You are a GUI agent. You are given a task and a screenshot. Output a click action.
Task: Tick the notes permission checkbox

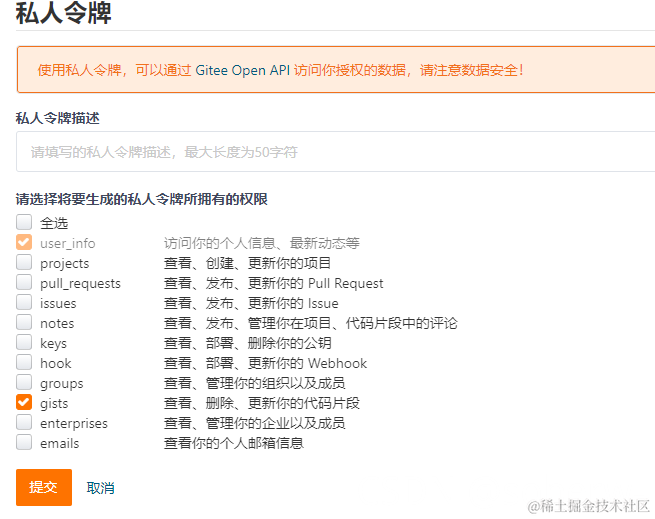point(24,322)
